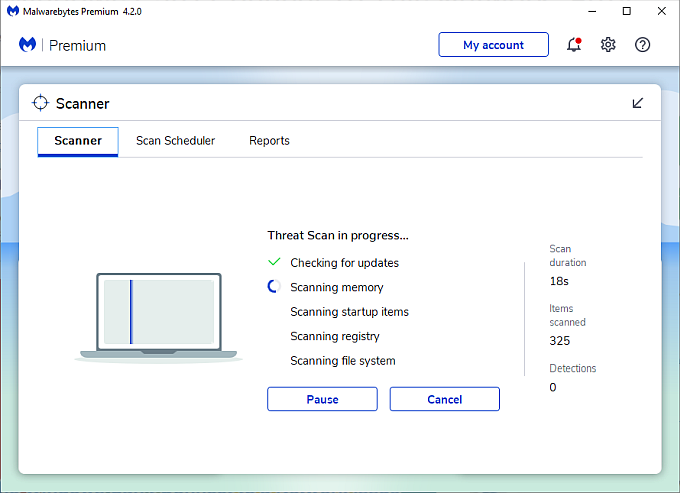
Task: Click 'Scanning file system' text
Action: (x=343, y=361)
